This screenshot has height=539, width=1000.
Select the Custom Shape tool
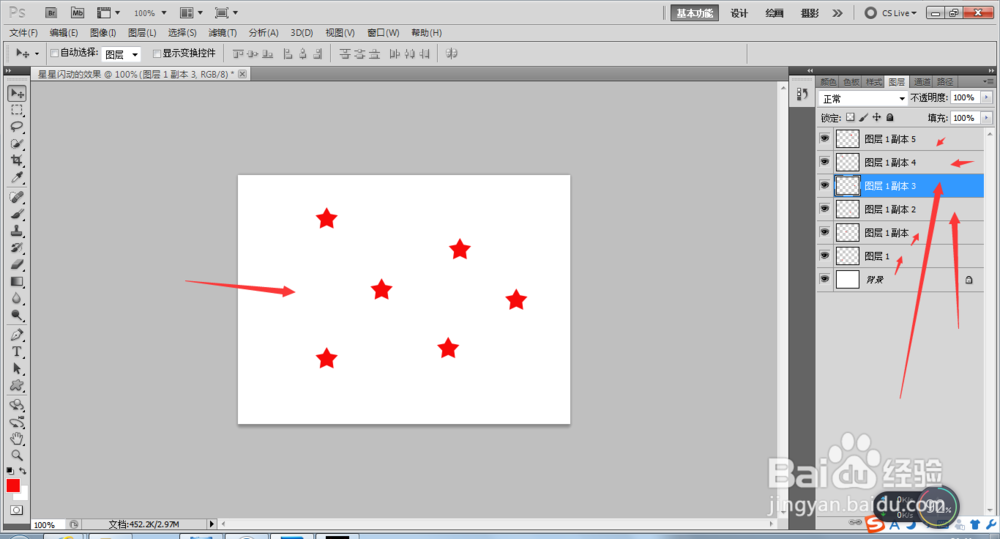pyautogui.click(x=17, y=385)
